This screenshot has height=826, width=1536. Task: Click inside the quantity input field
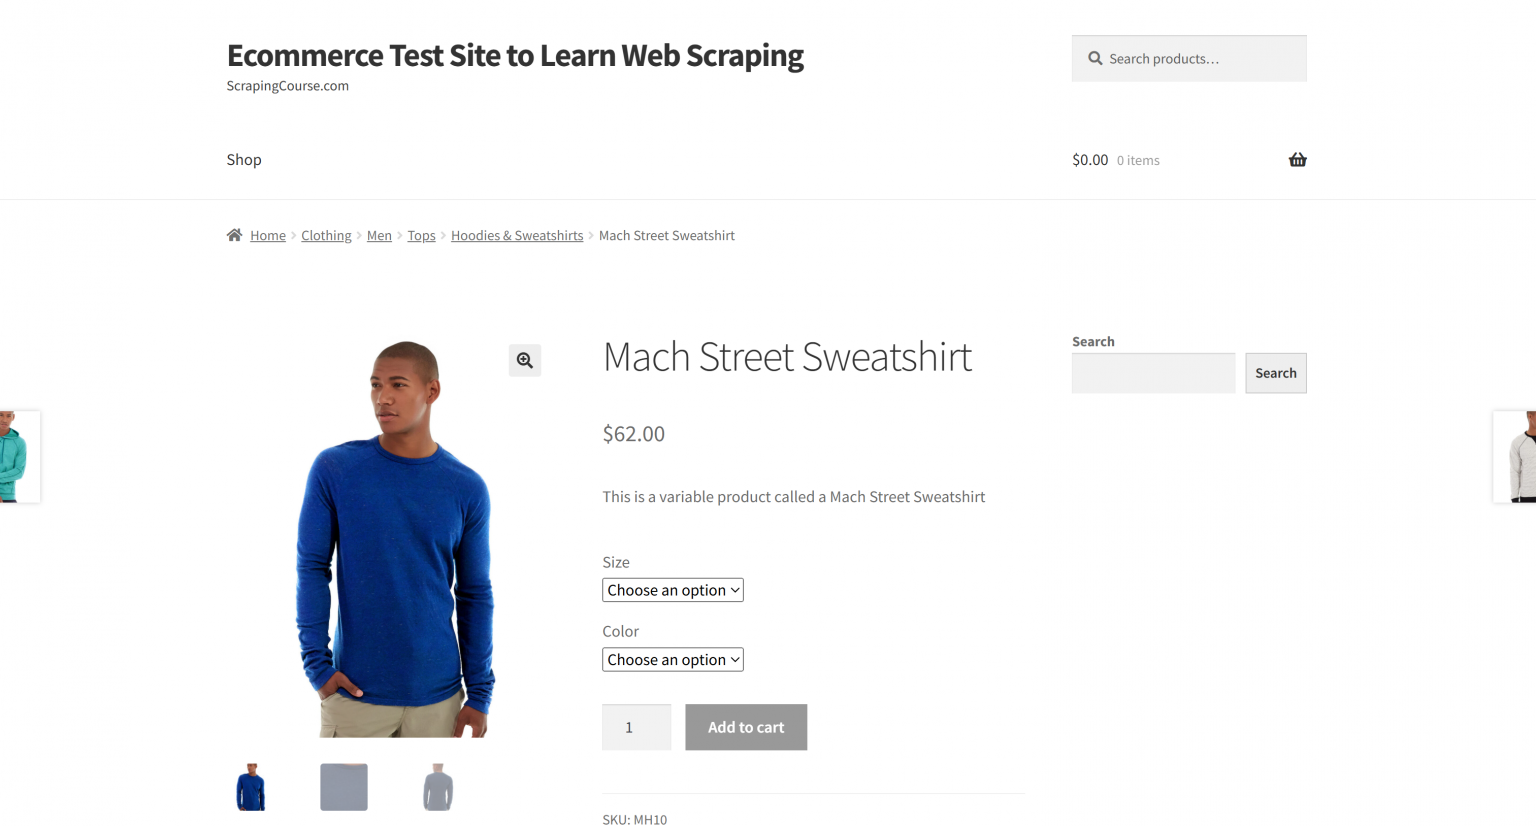click(x=636, y=727)
